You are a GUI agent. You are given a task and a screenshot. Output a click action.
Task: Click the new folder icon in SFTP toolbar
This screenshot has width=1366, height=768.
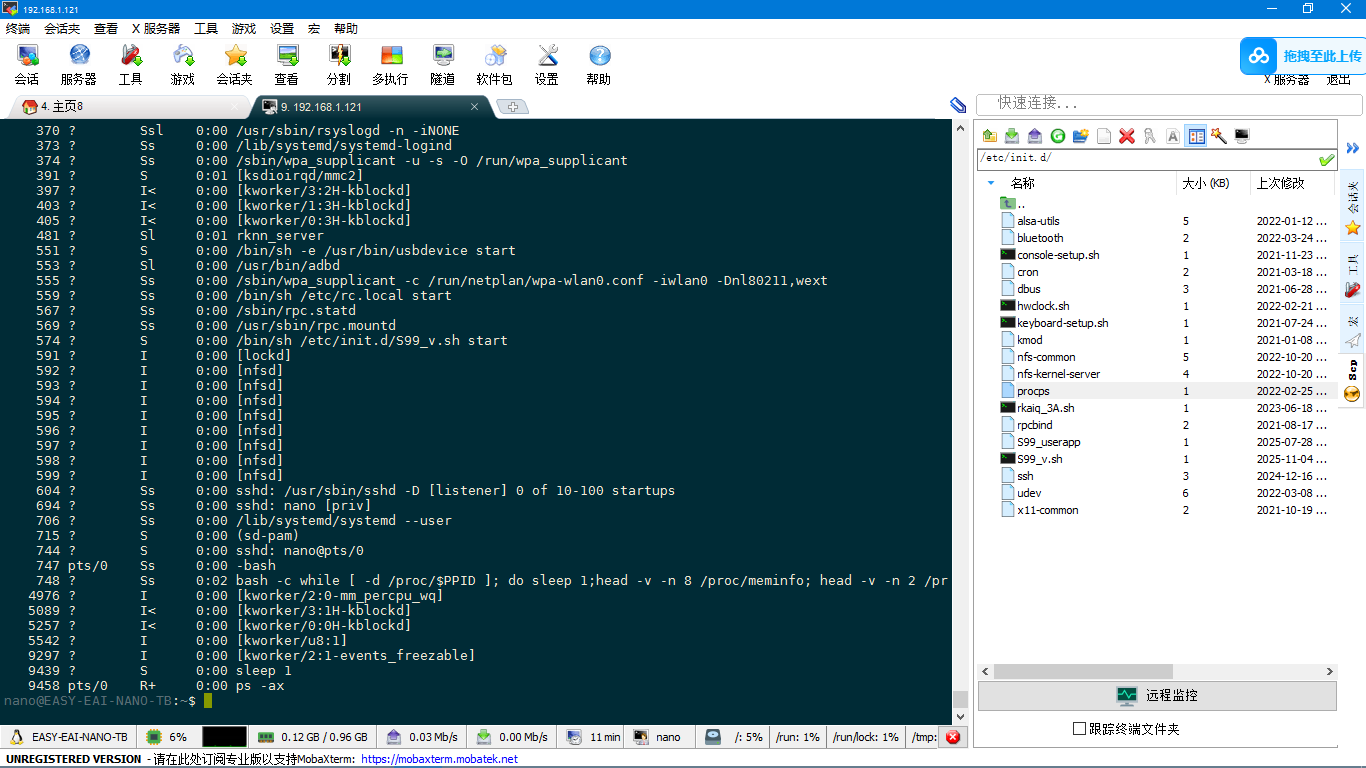coord(1080,136)
